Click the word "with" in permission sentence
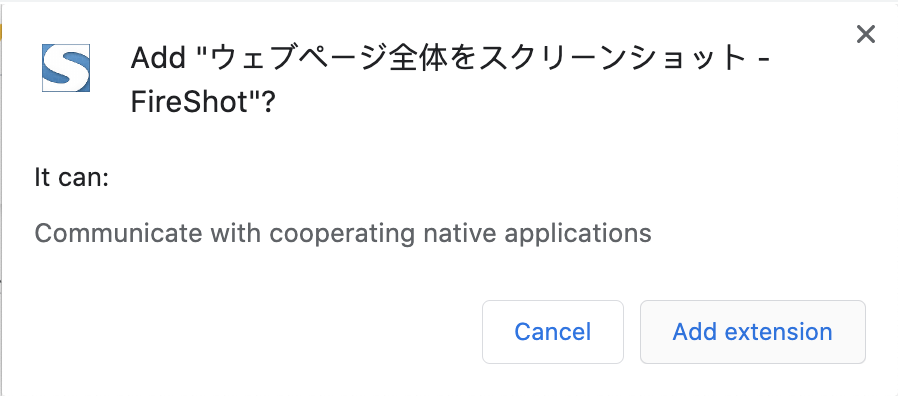This screenshot has width=898, height=396. pos(236,233)
